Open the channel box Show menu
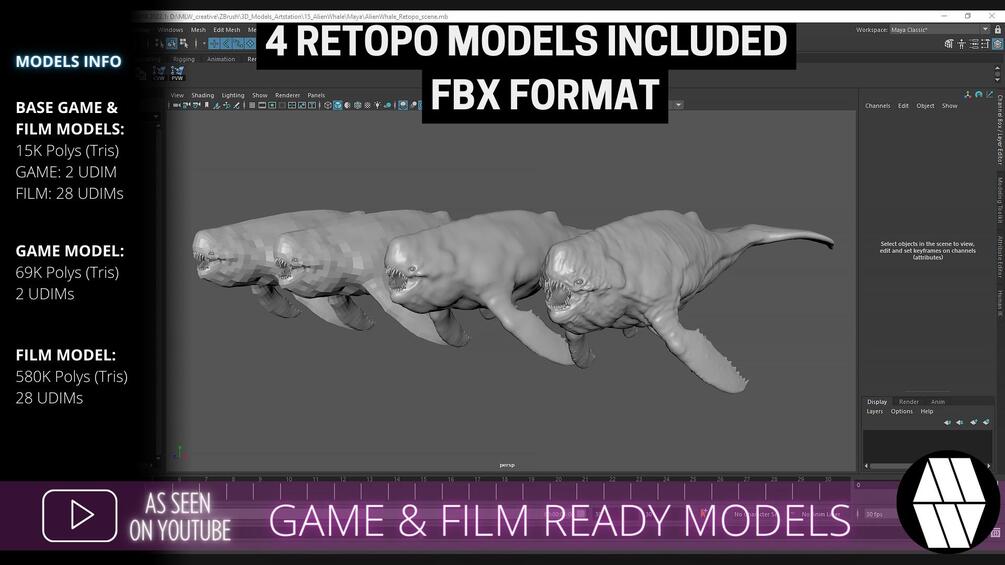This screenshot has height=565, width=1005. 949,106
